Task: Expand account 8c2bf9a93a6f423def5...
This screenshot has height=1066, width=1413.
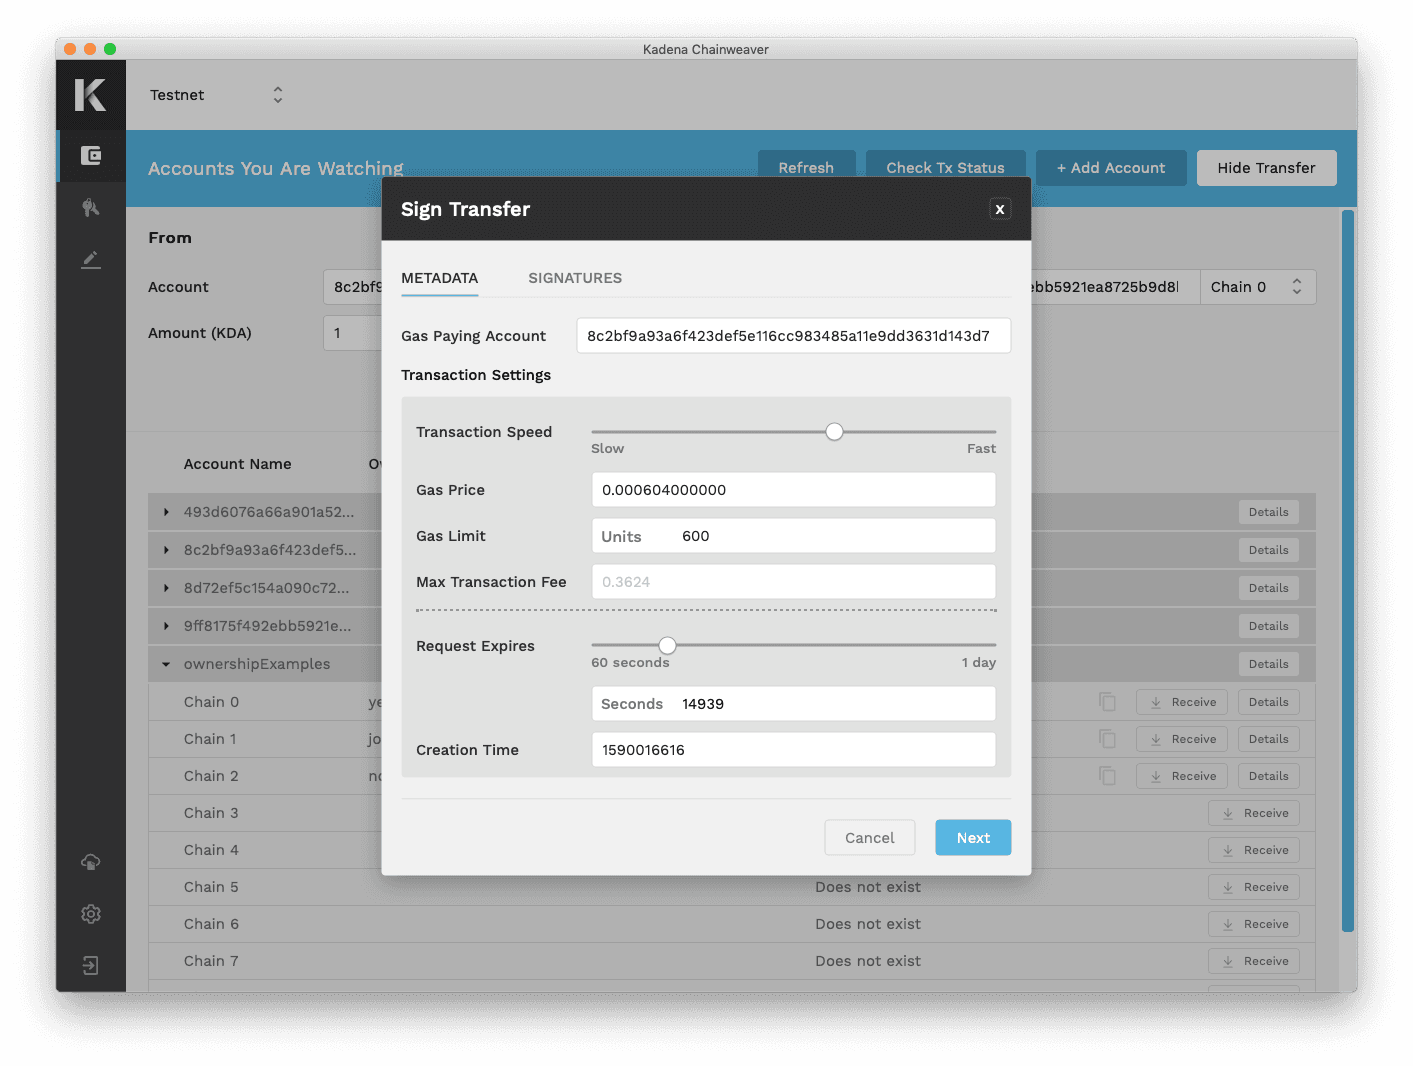Action: coord(166,550)
